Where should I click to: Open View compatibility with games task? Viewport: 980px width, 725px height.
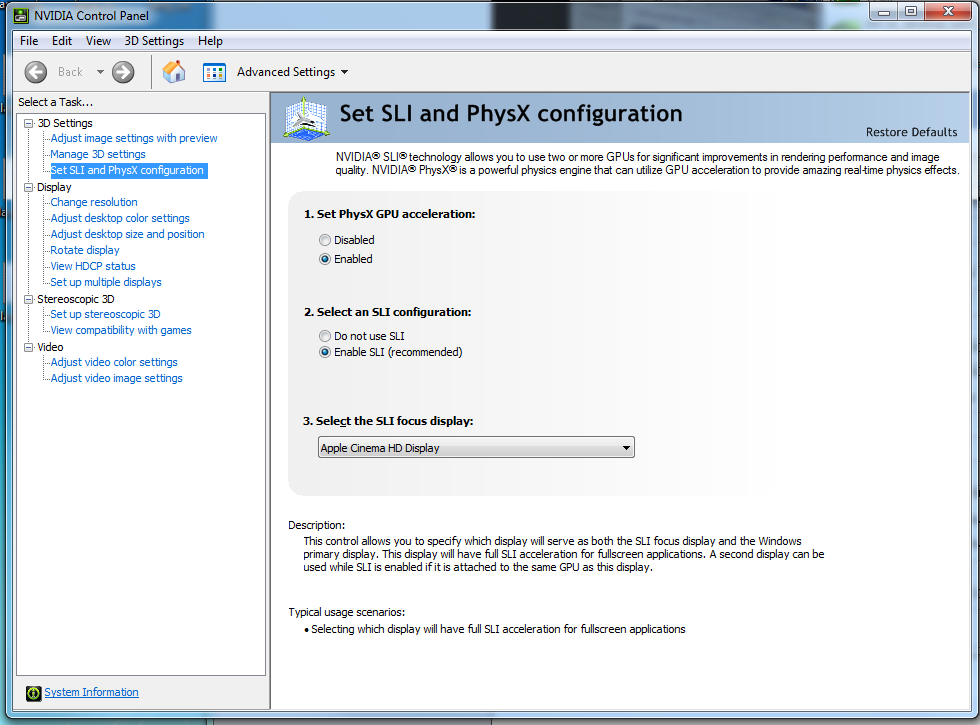(121, 330)
